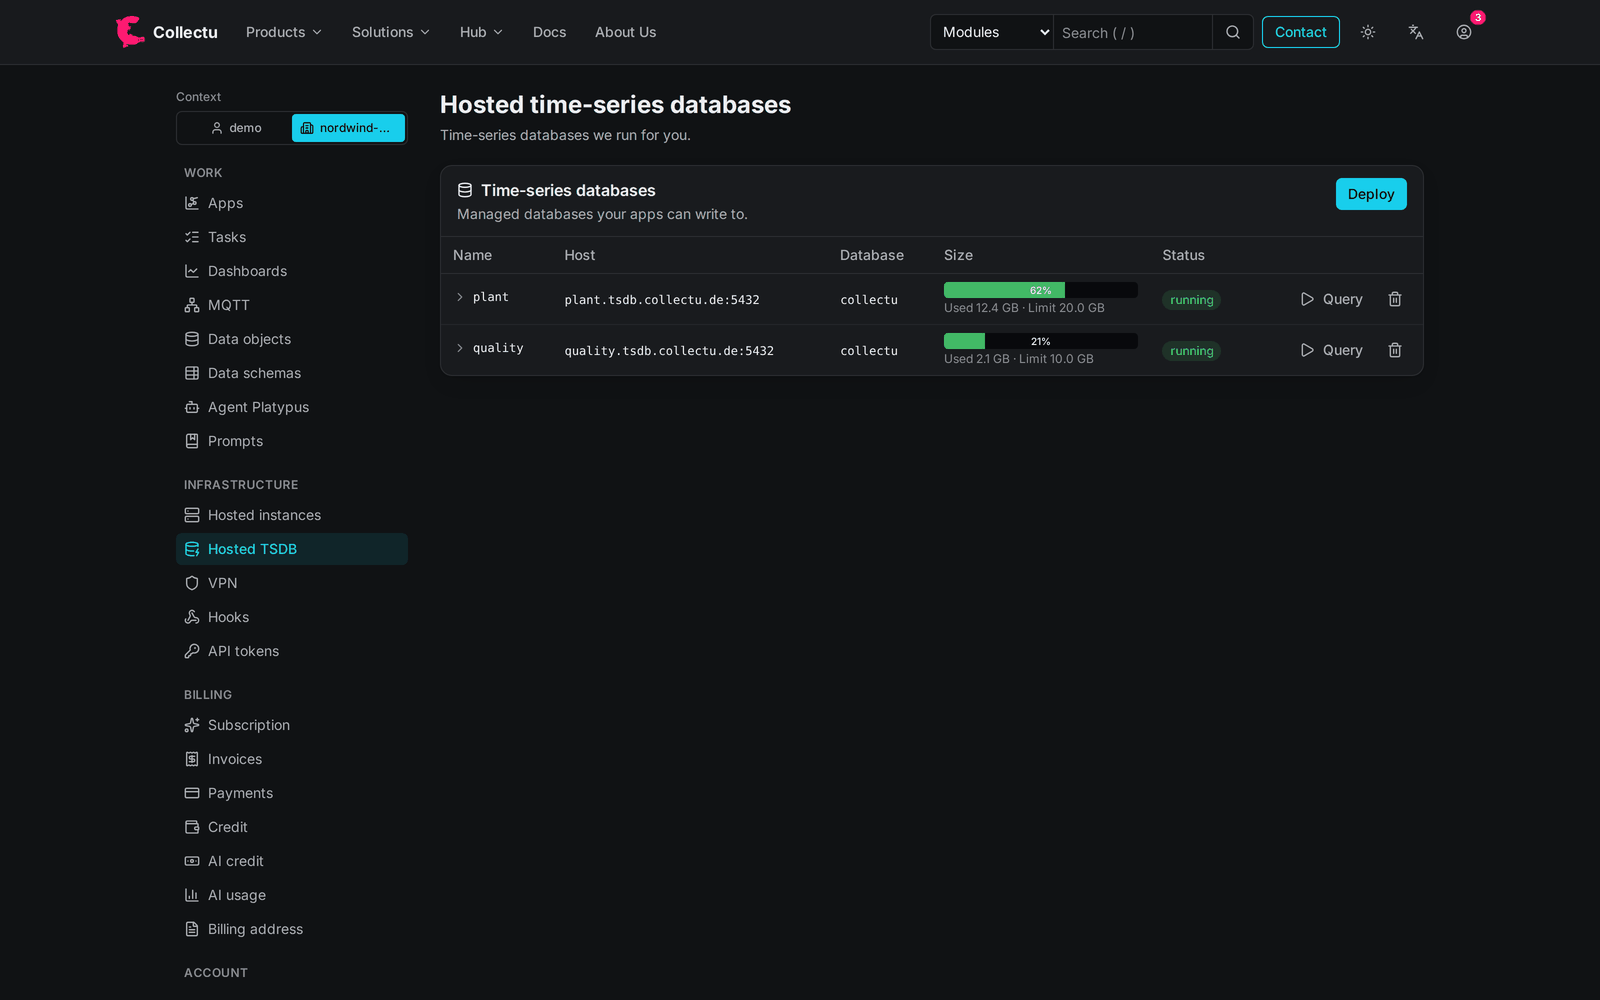Open the language translation icon
Image resolution: width=1600 pixels, height=1000 pixels.
[x=1416, y=32]
